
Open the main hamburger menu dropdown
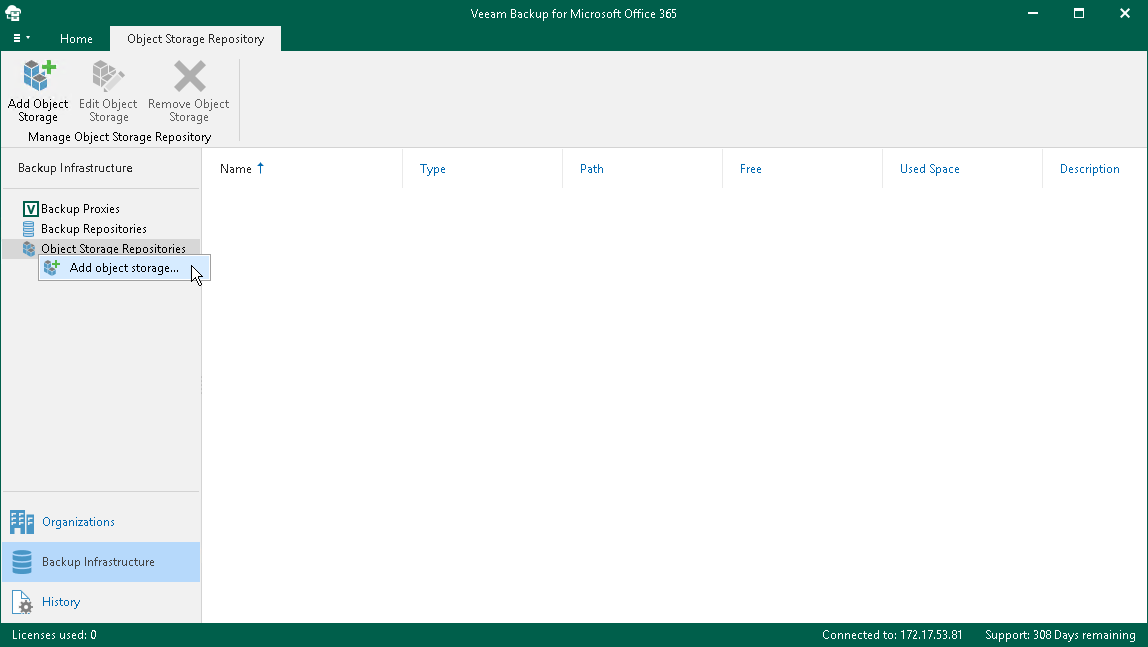(x=21, y=38)
